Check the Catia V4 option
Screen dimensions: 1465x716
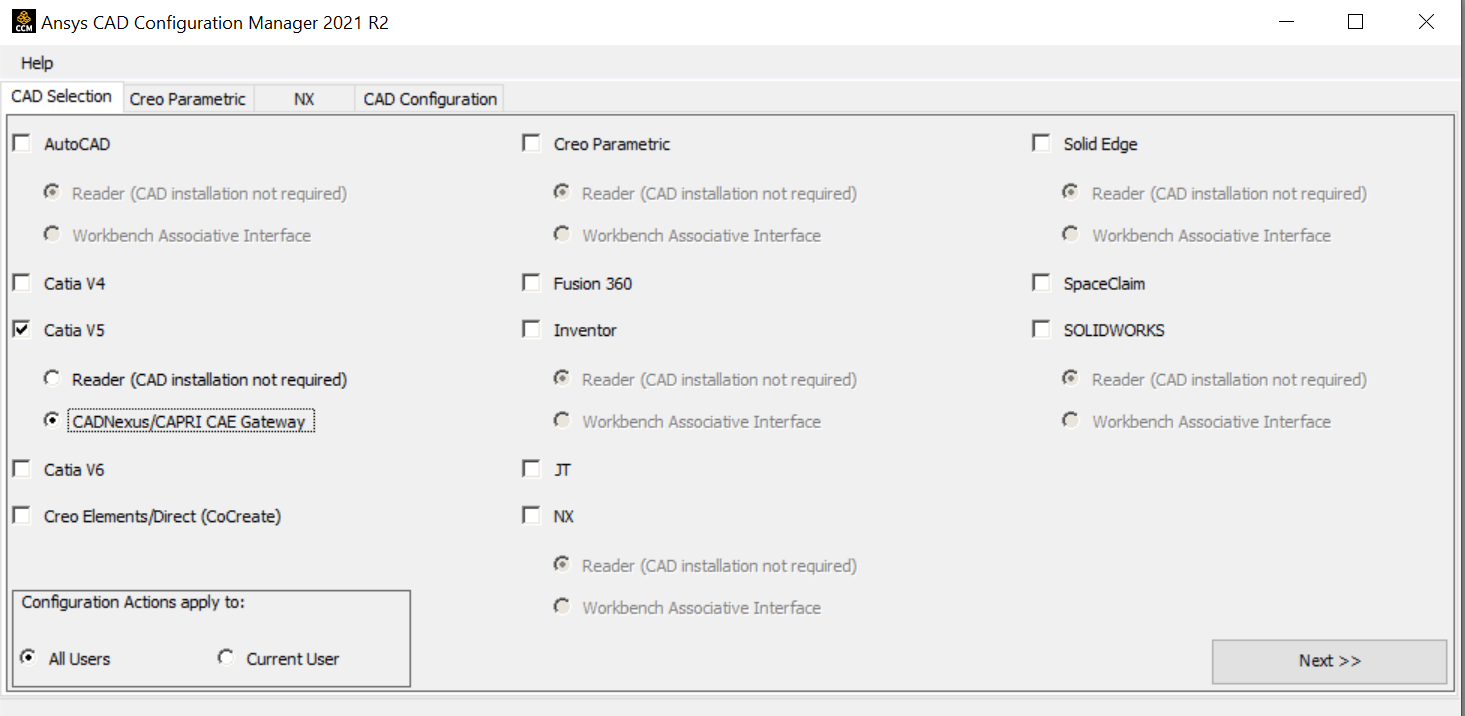(22, 283)
